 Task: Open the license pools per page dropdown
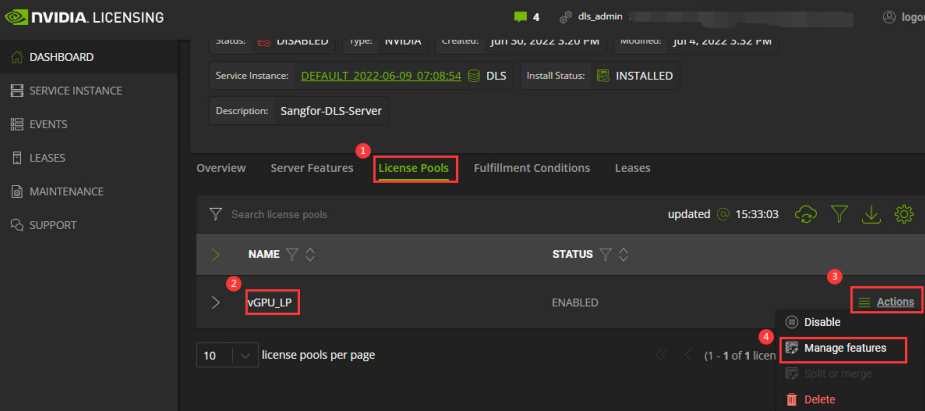click(227, 356)
